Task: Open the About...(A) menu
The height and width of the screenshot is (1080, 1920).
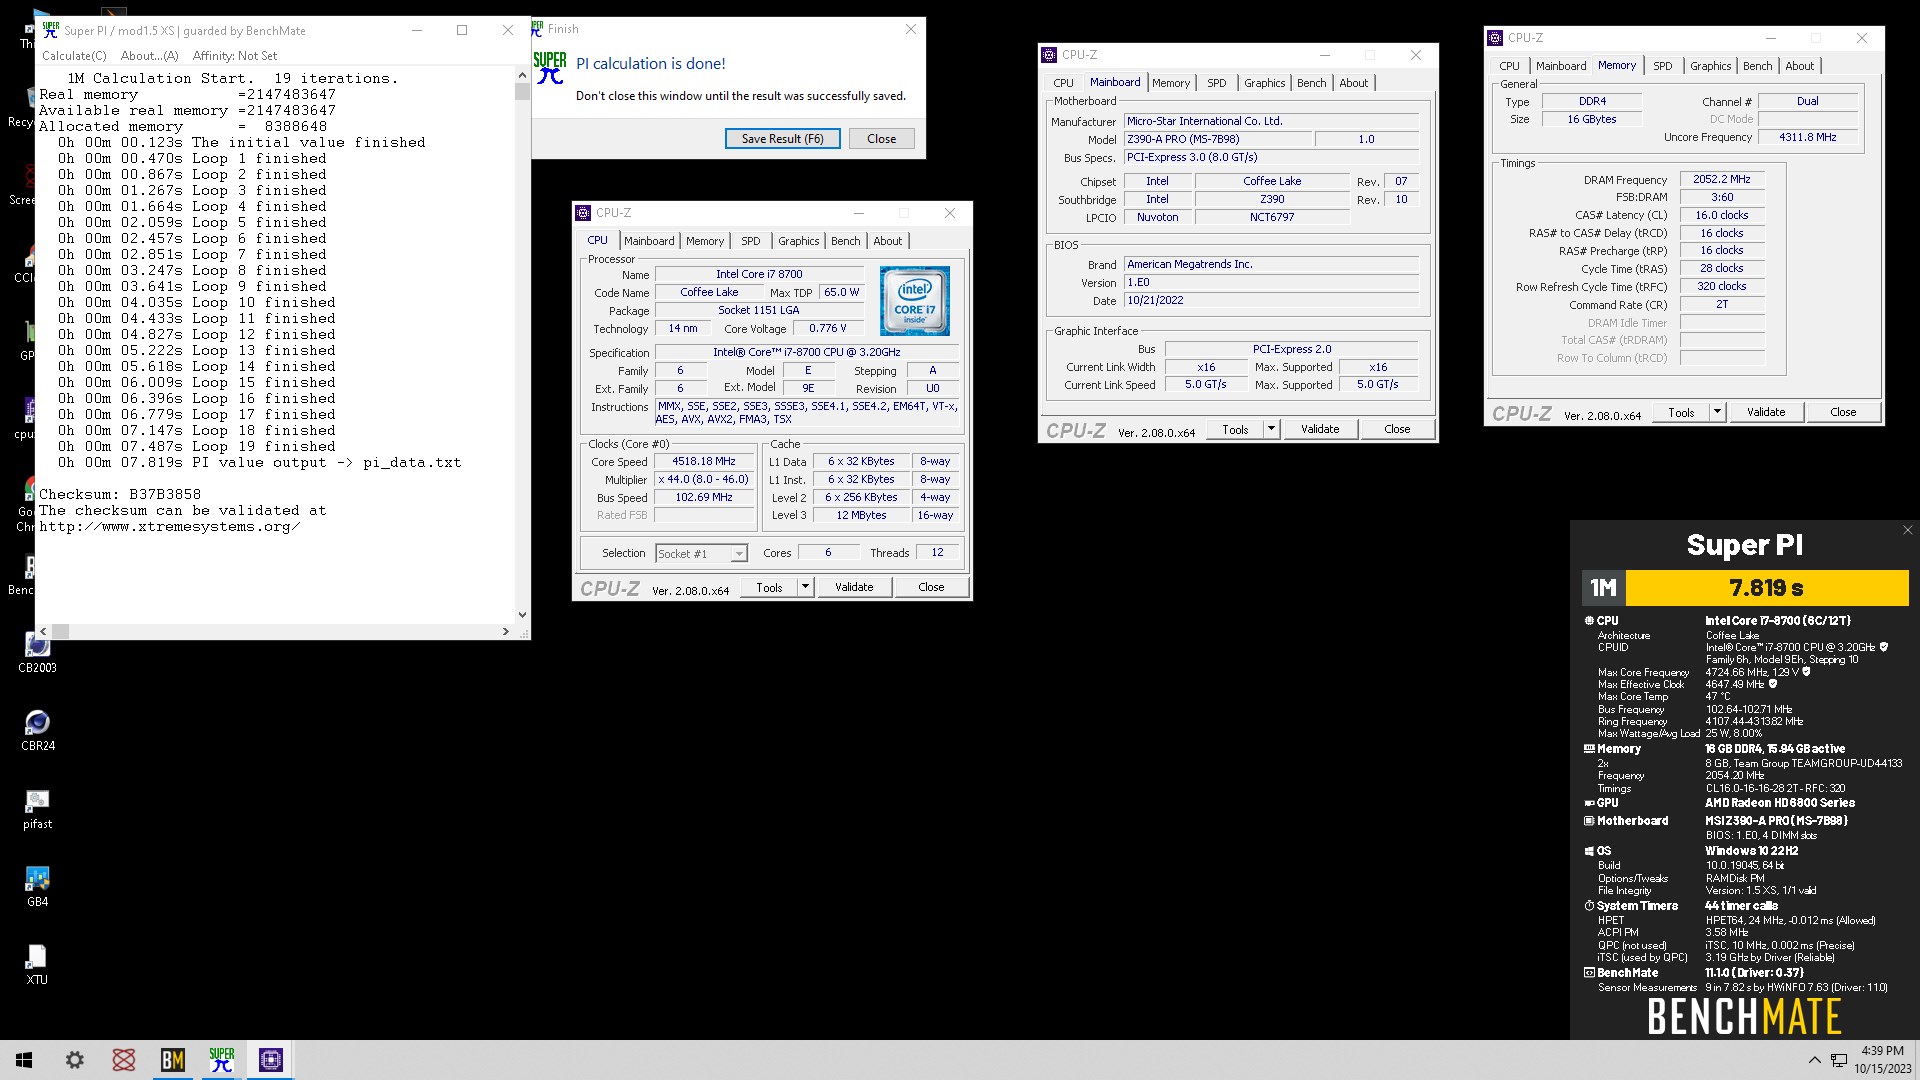Action: click(150, 56)
